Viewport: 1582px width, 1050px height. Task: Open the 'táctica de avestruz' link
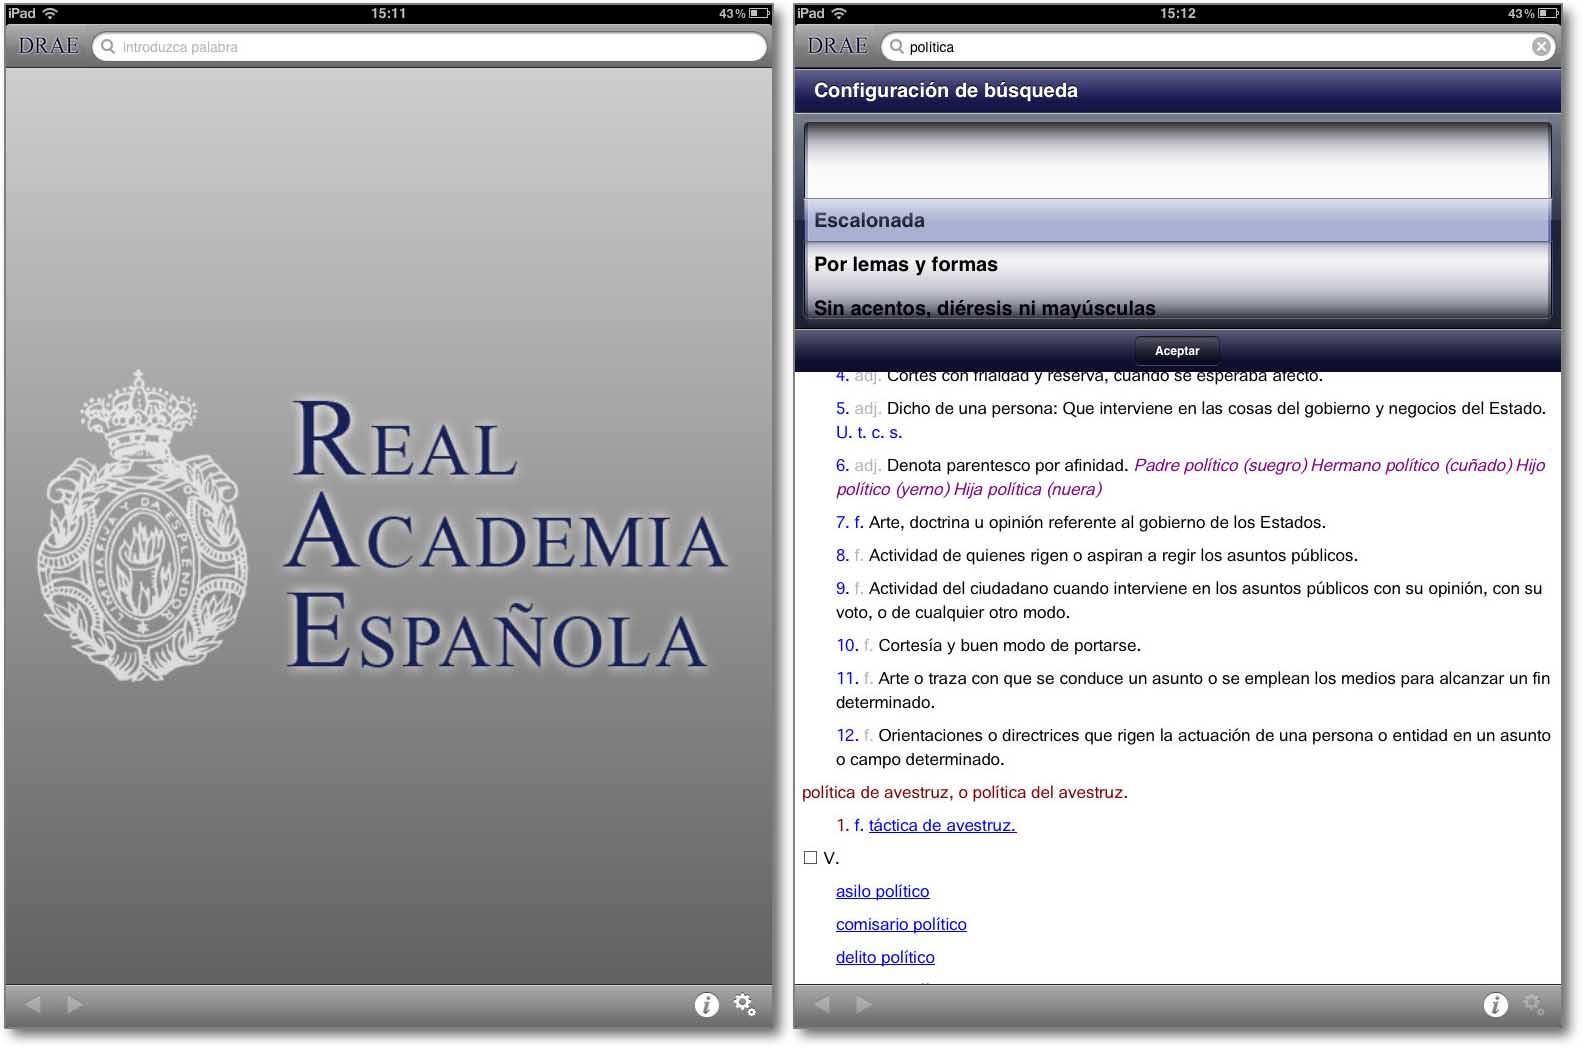[x=942, y=825]
